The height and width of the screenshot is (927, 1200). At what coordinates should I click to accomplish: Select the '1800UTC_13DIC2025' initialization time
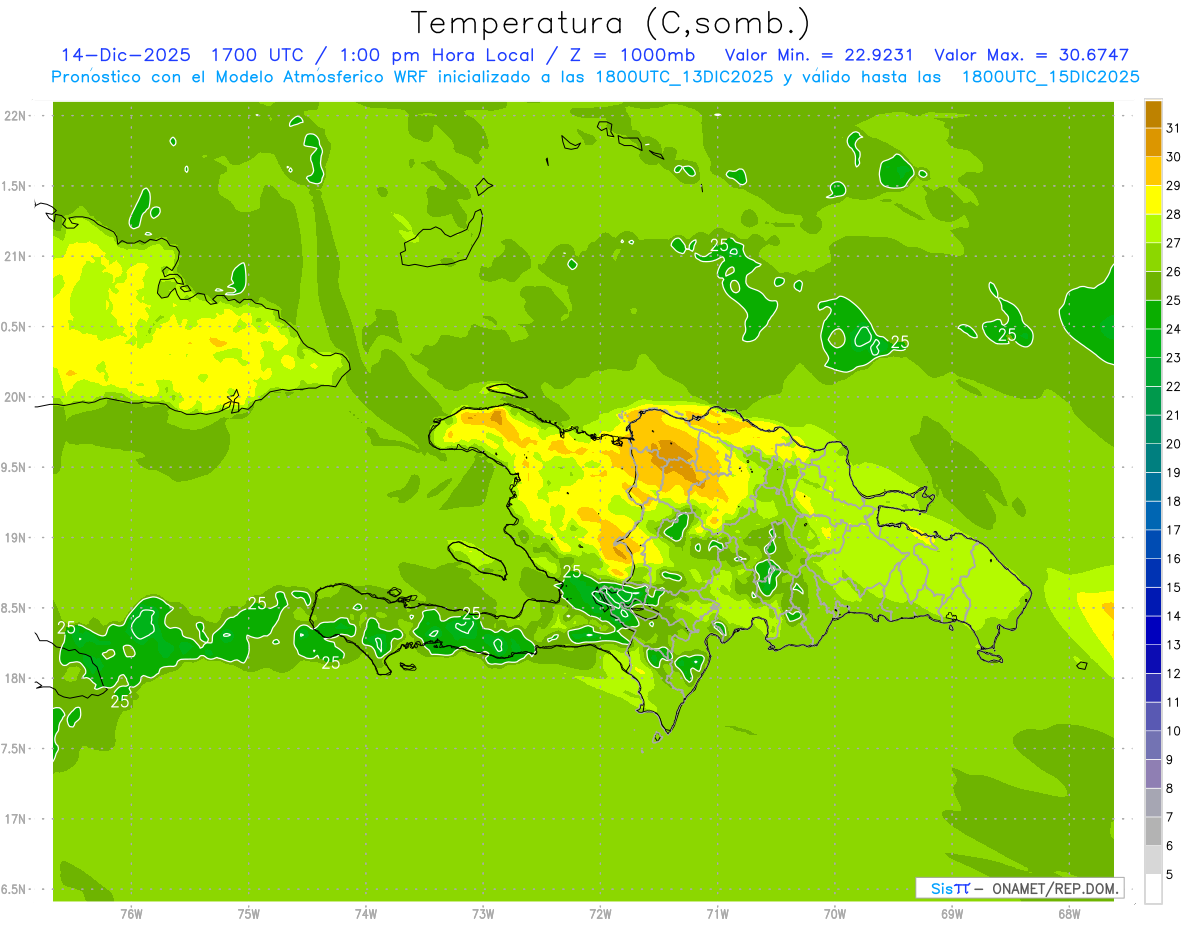679,77
